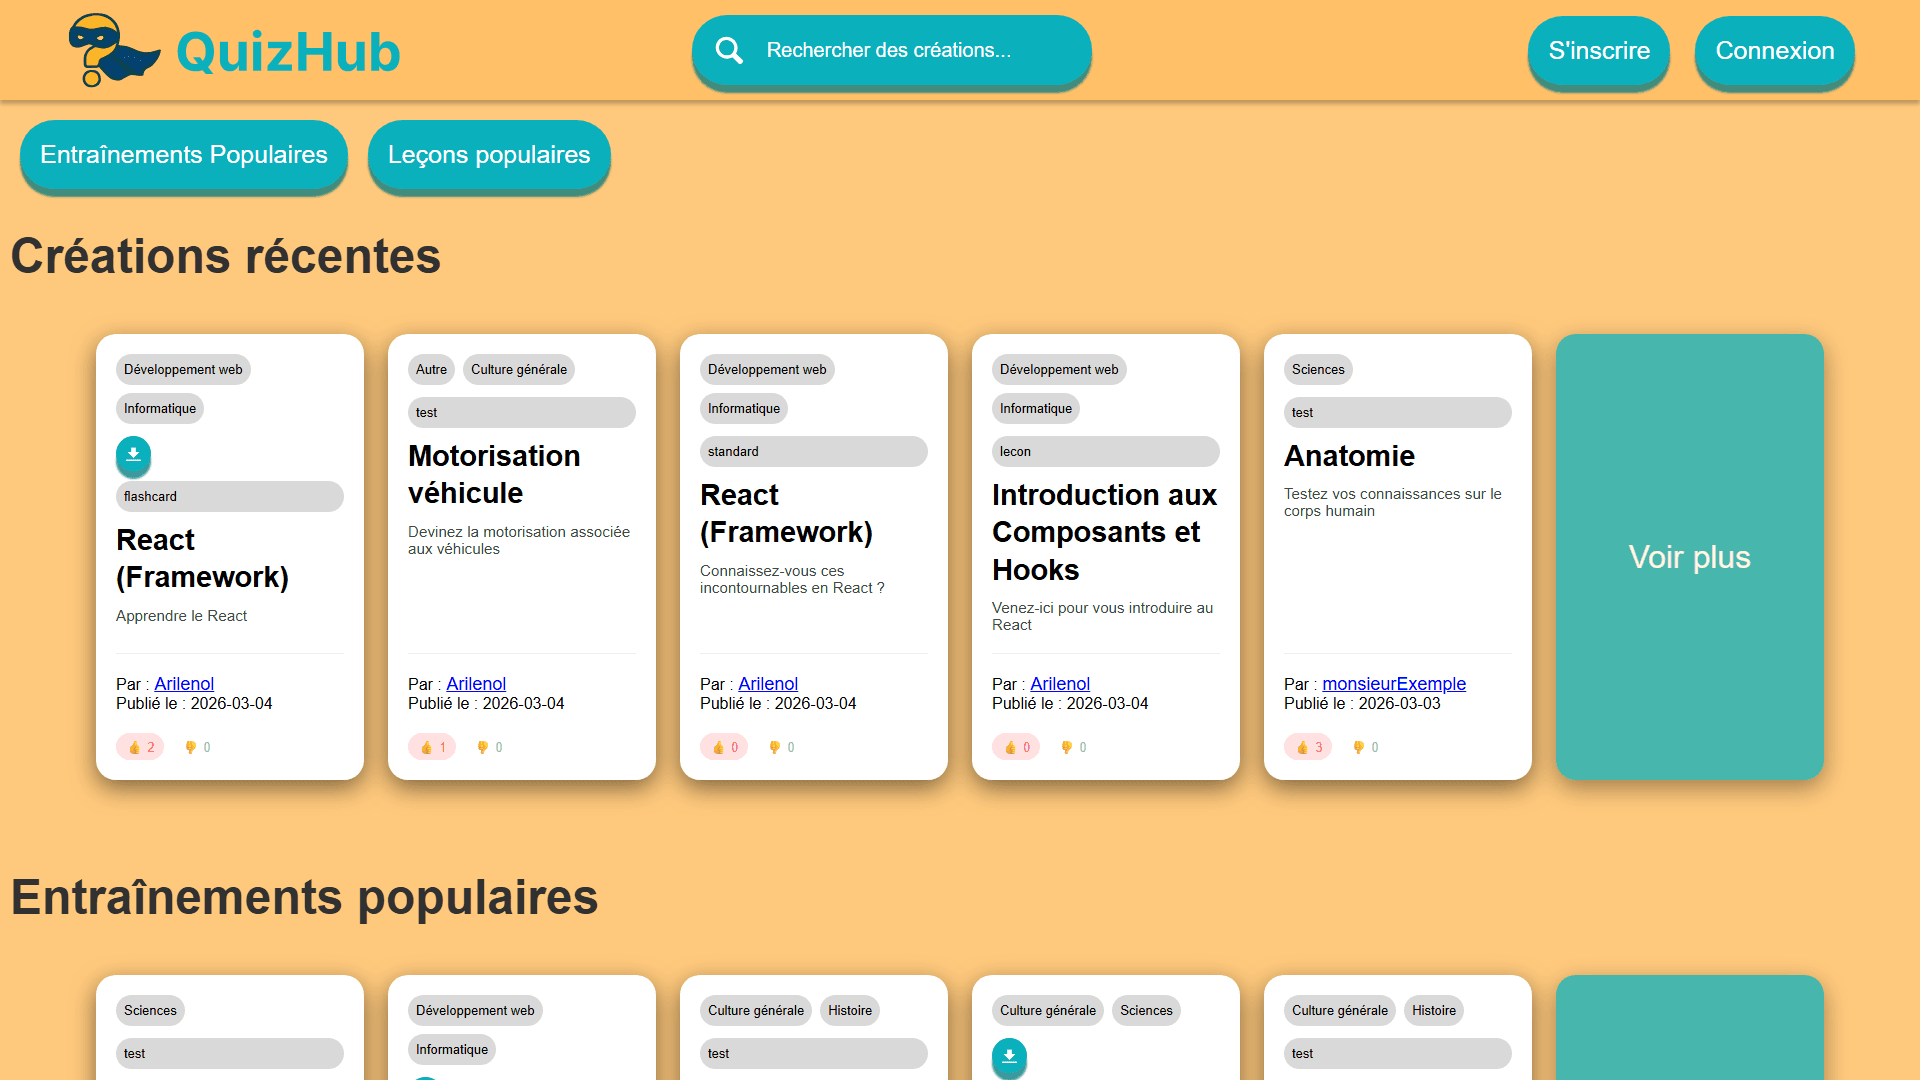Open the Connexion login button
The image size is (1920, 1080).
coord(1775,51)
